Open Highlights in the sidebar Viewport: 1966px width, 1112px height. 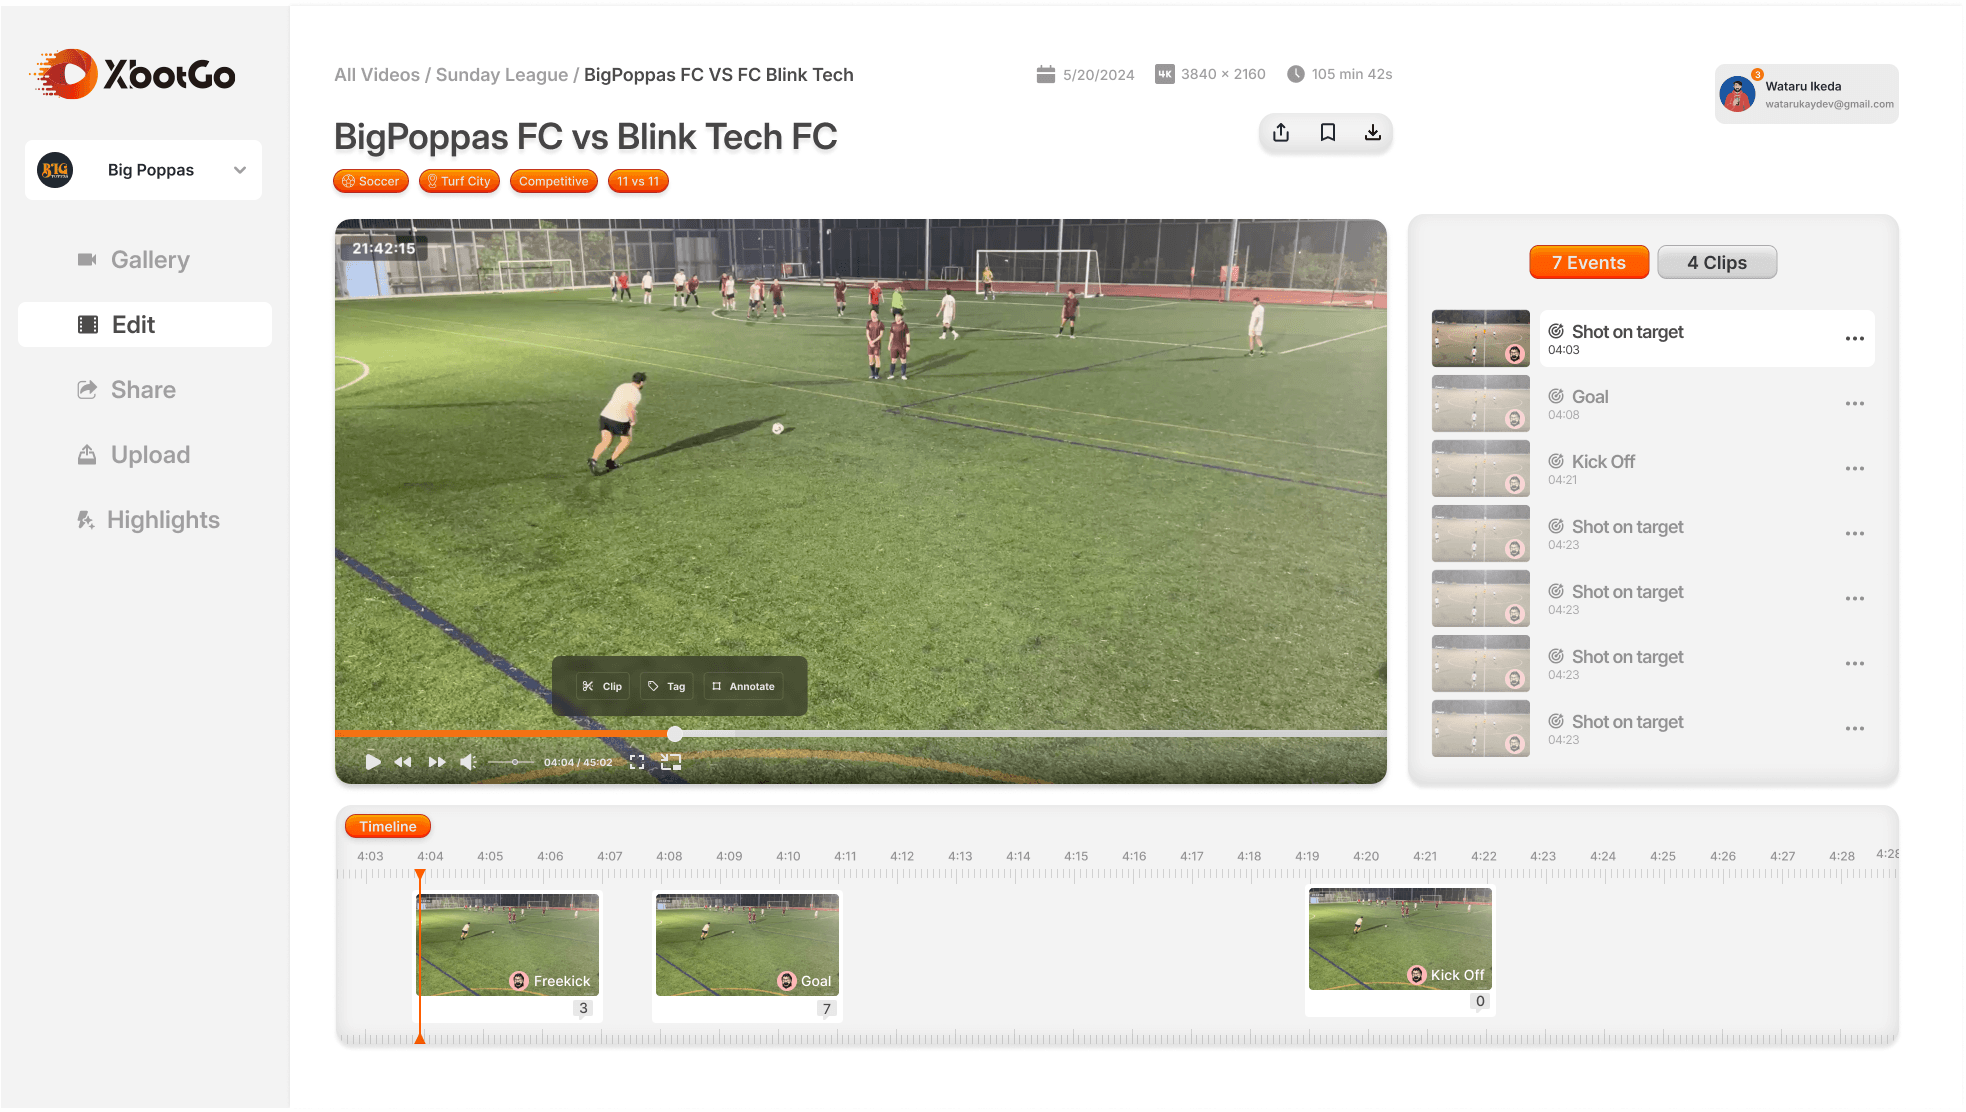click(163, 520)
